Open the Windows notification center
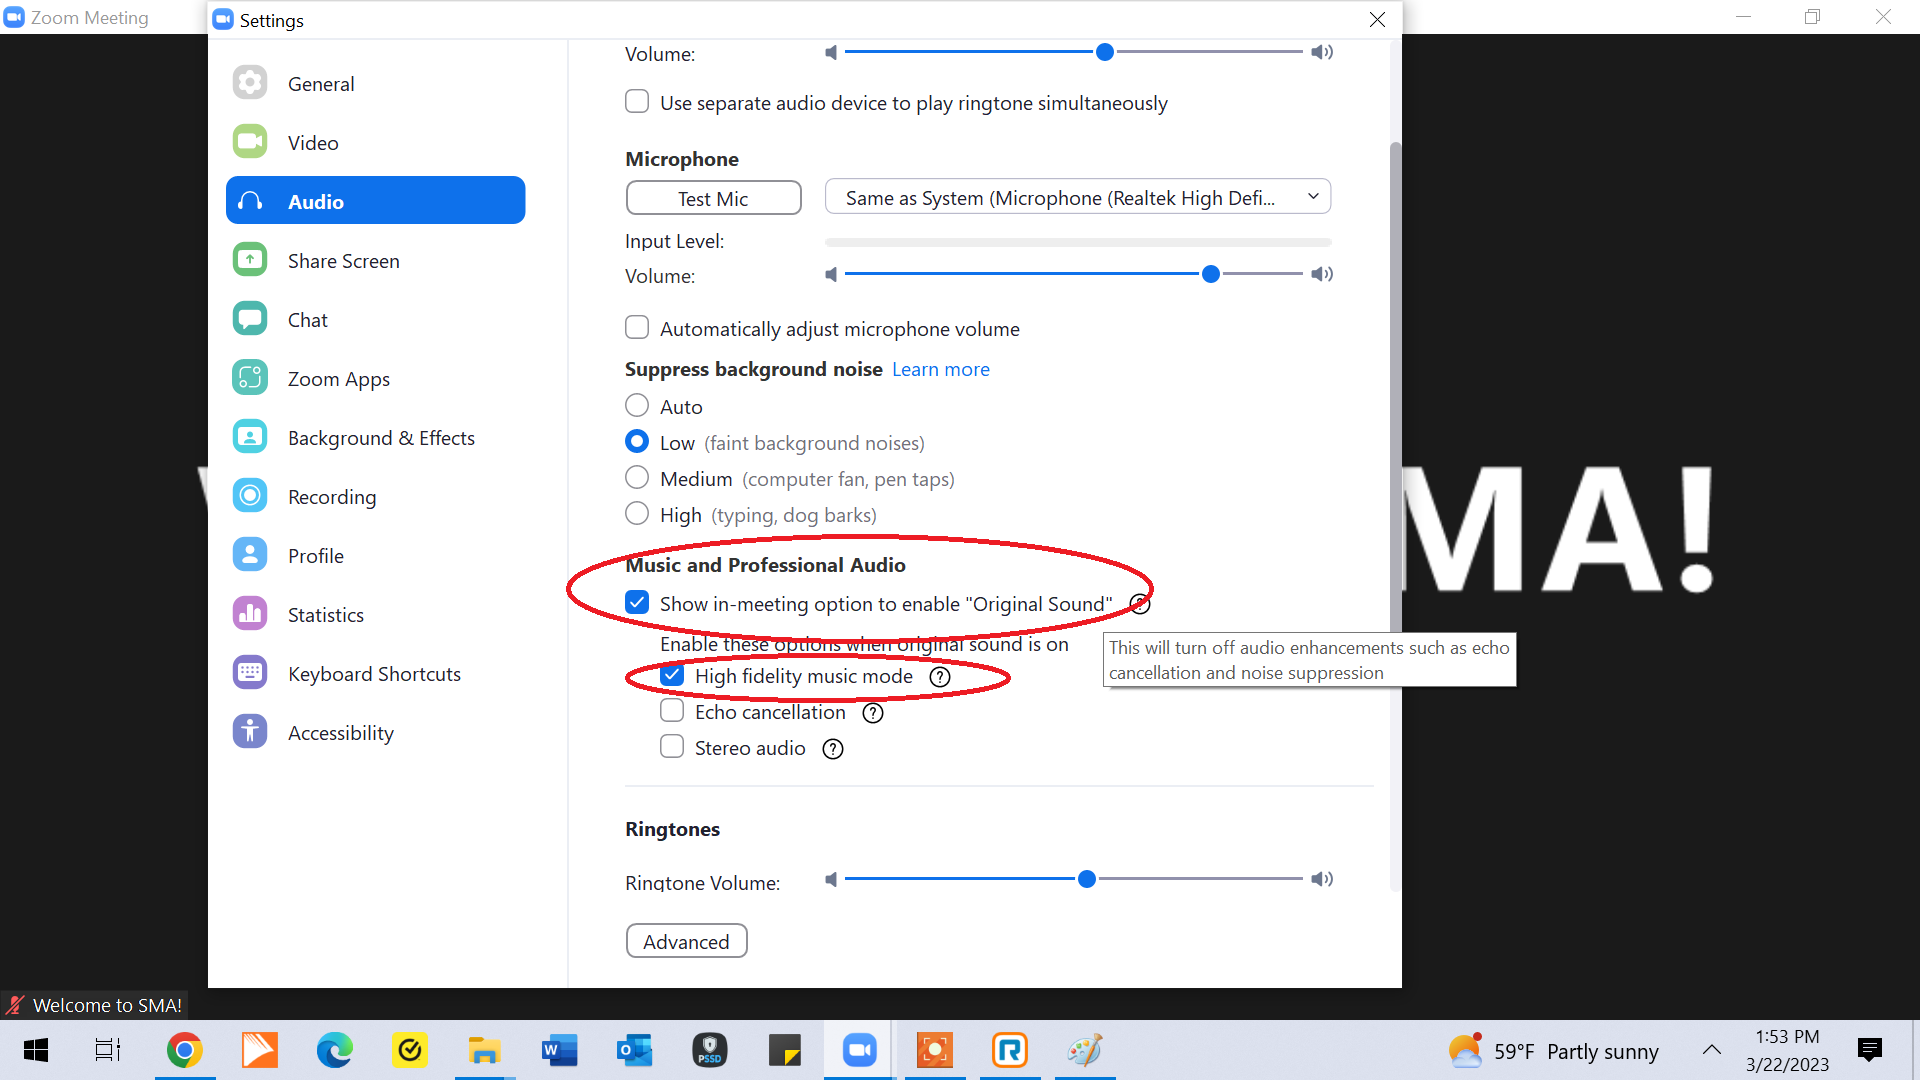The height and width of the screenshot is (1080, 1920). (x=1869, y=1050)
